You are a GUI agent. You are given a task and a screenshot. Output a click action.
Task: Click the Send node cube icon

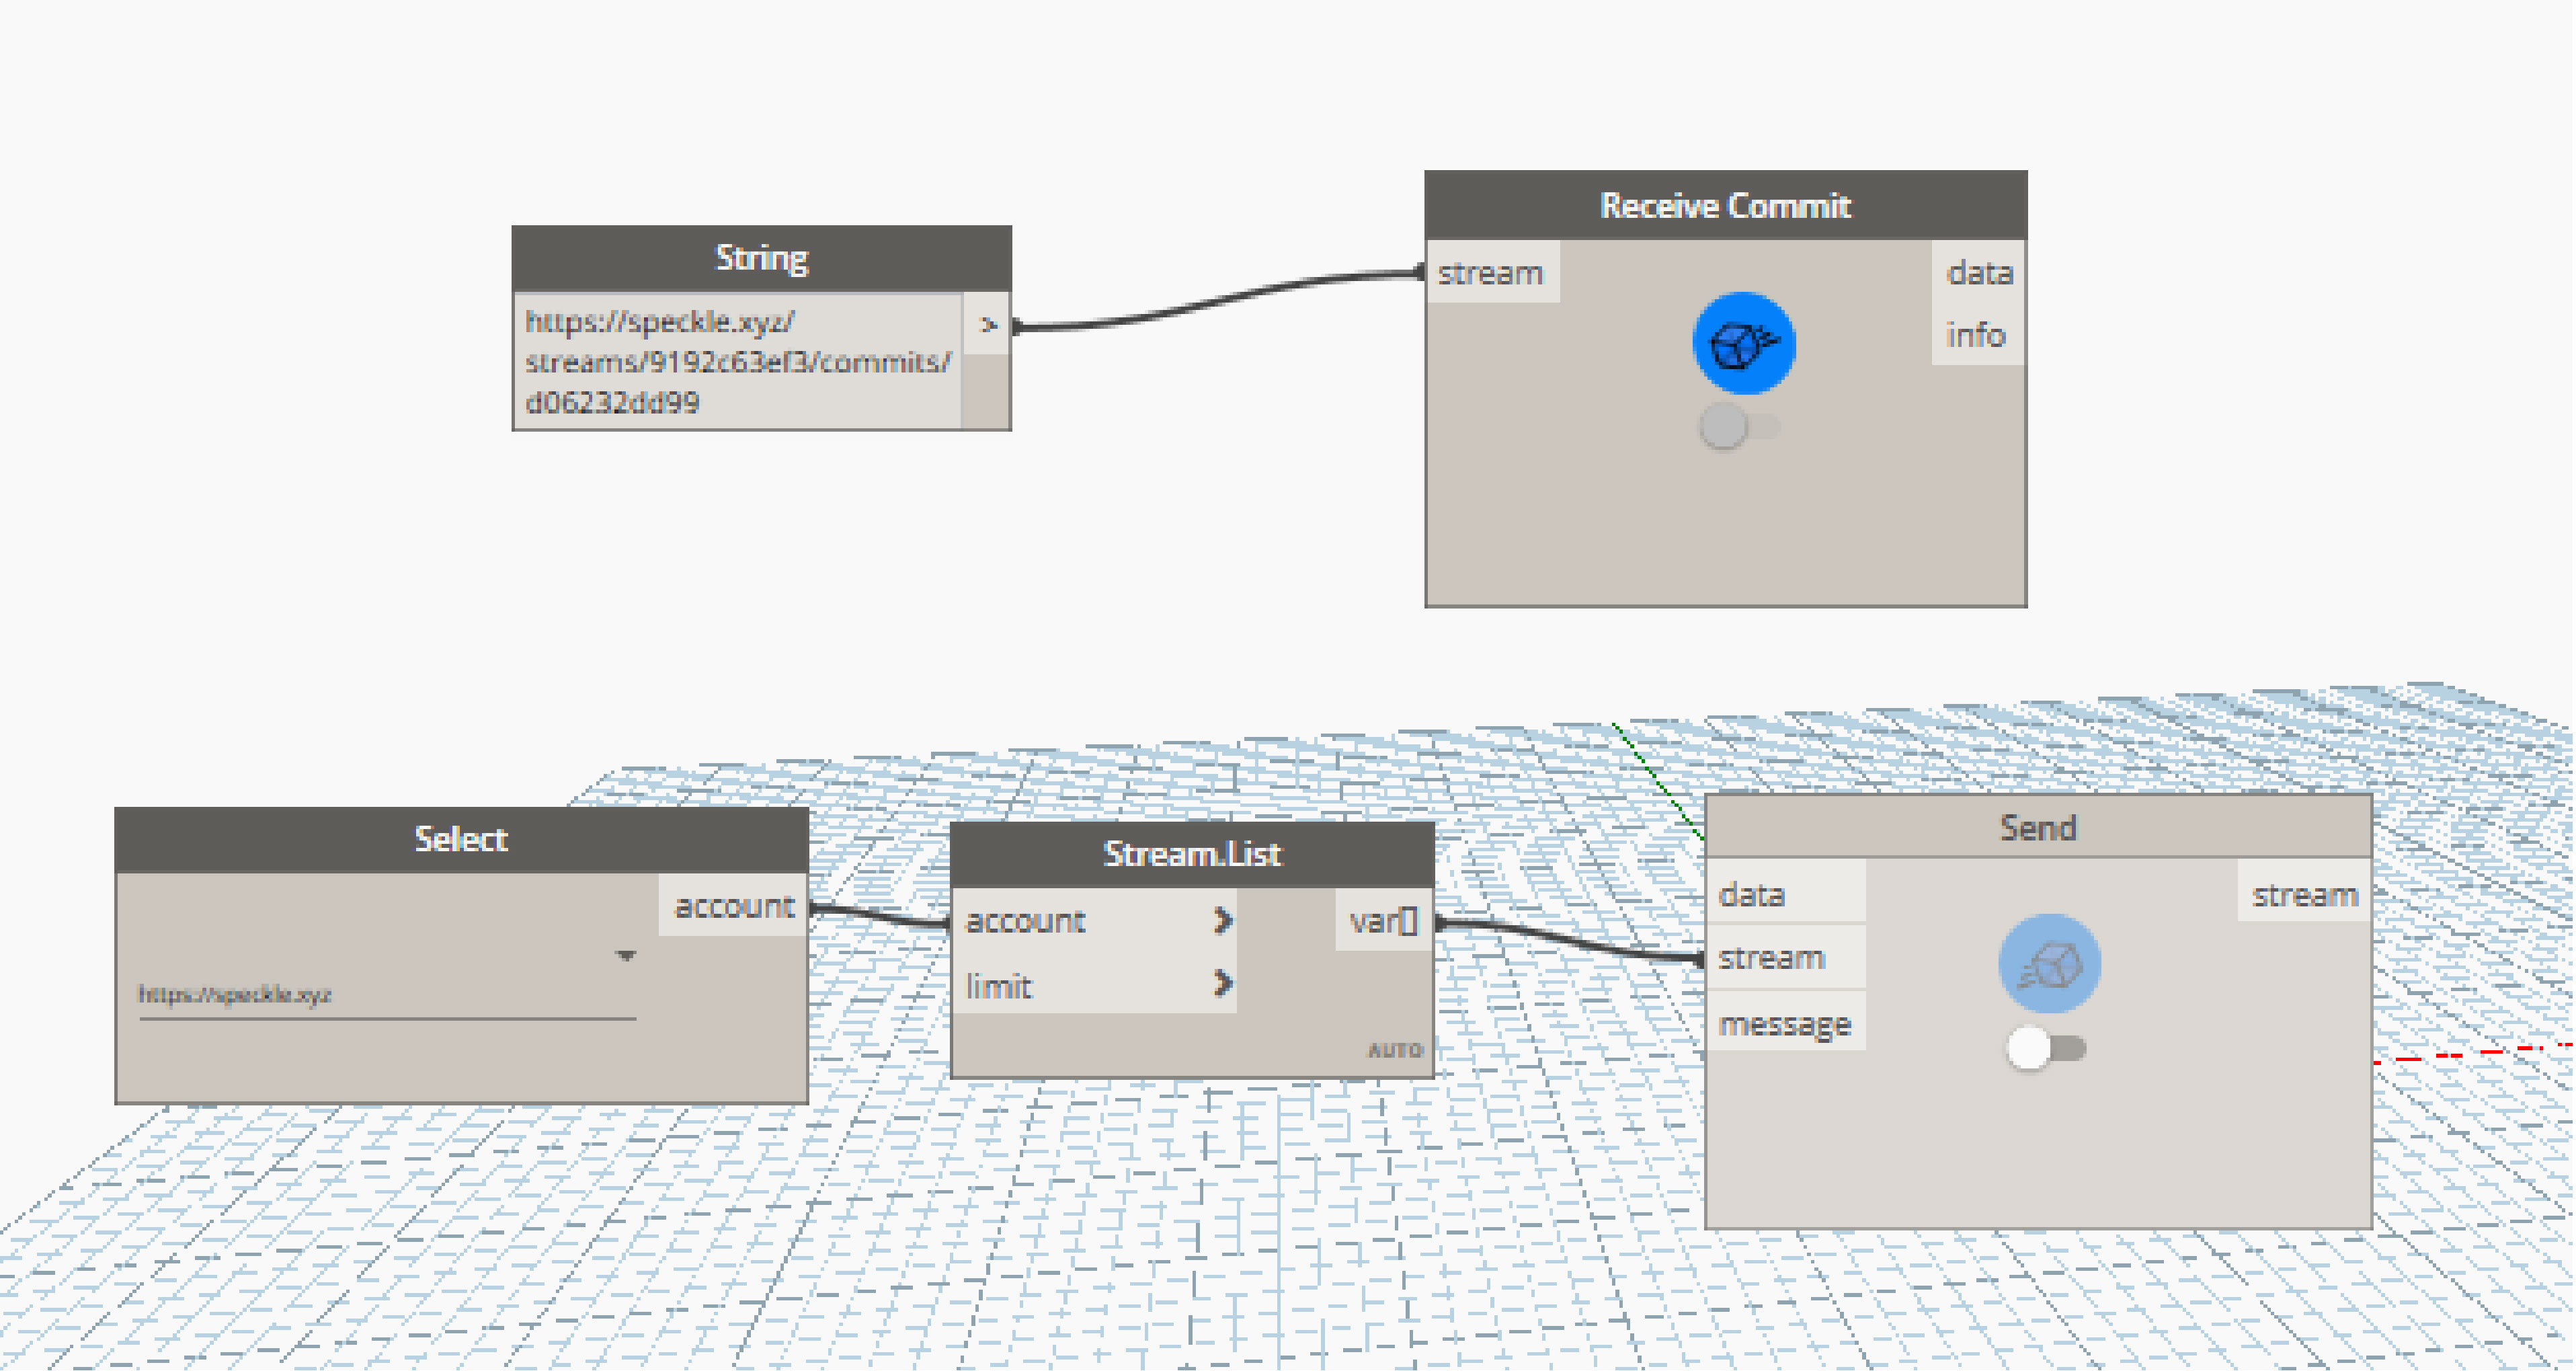click(x=2049, y=964)
